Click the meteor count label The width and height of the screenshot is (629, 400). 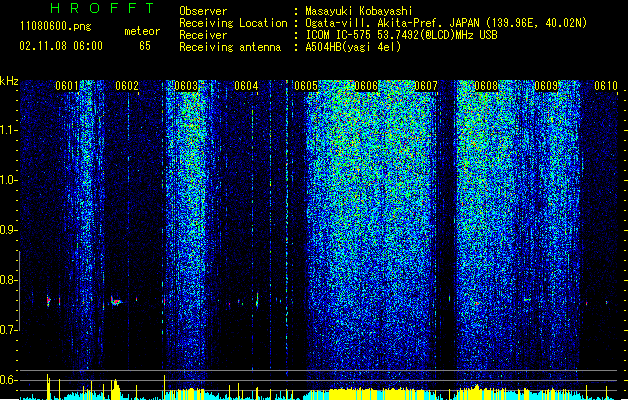pos(142,31)
